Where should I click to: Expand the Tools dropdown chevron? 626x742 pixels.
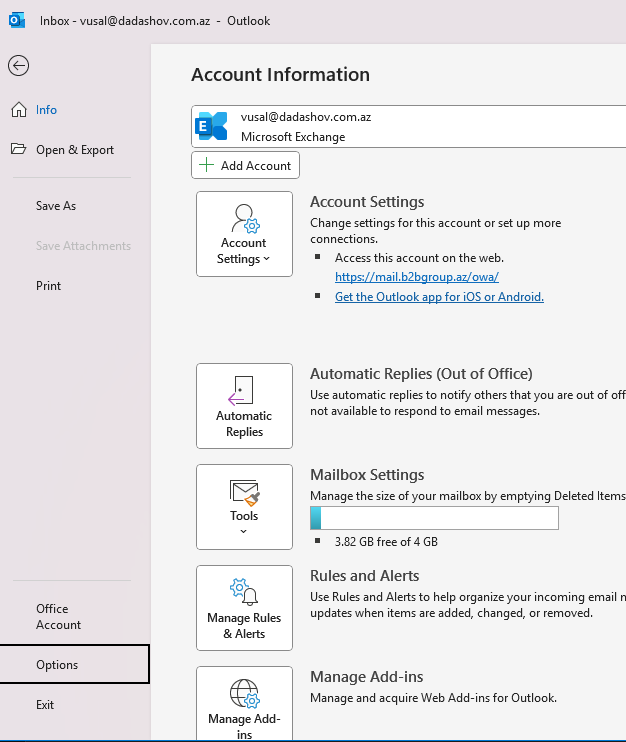244,531
